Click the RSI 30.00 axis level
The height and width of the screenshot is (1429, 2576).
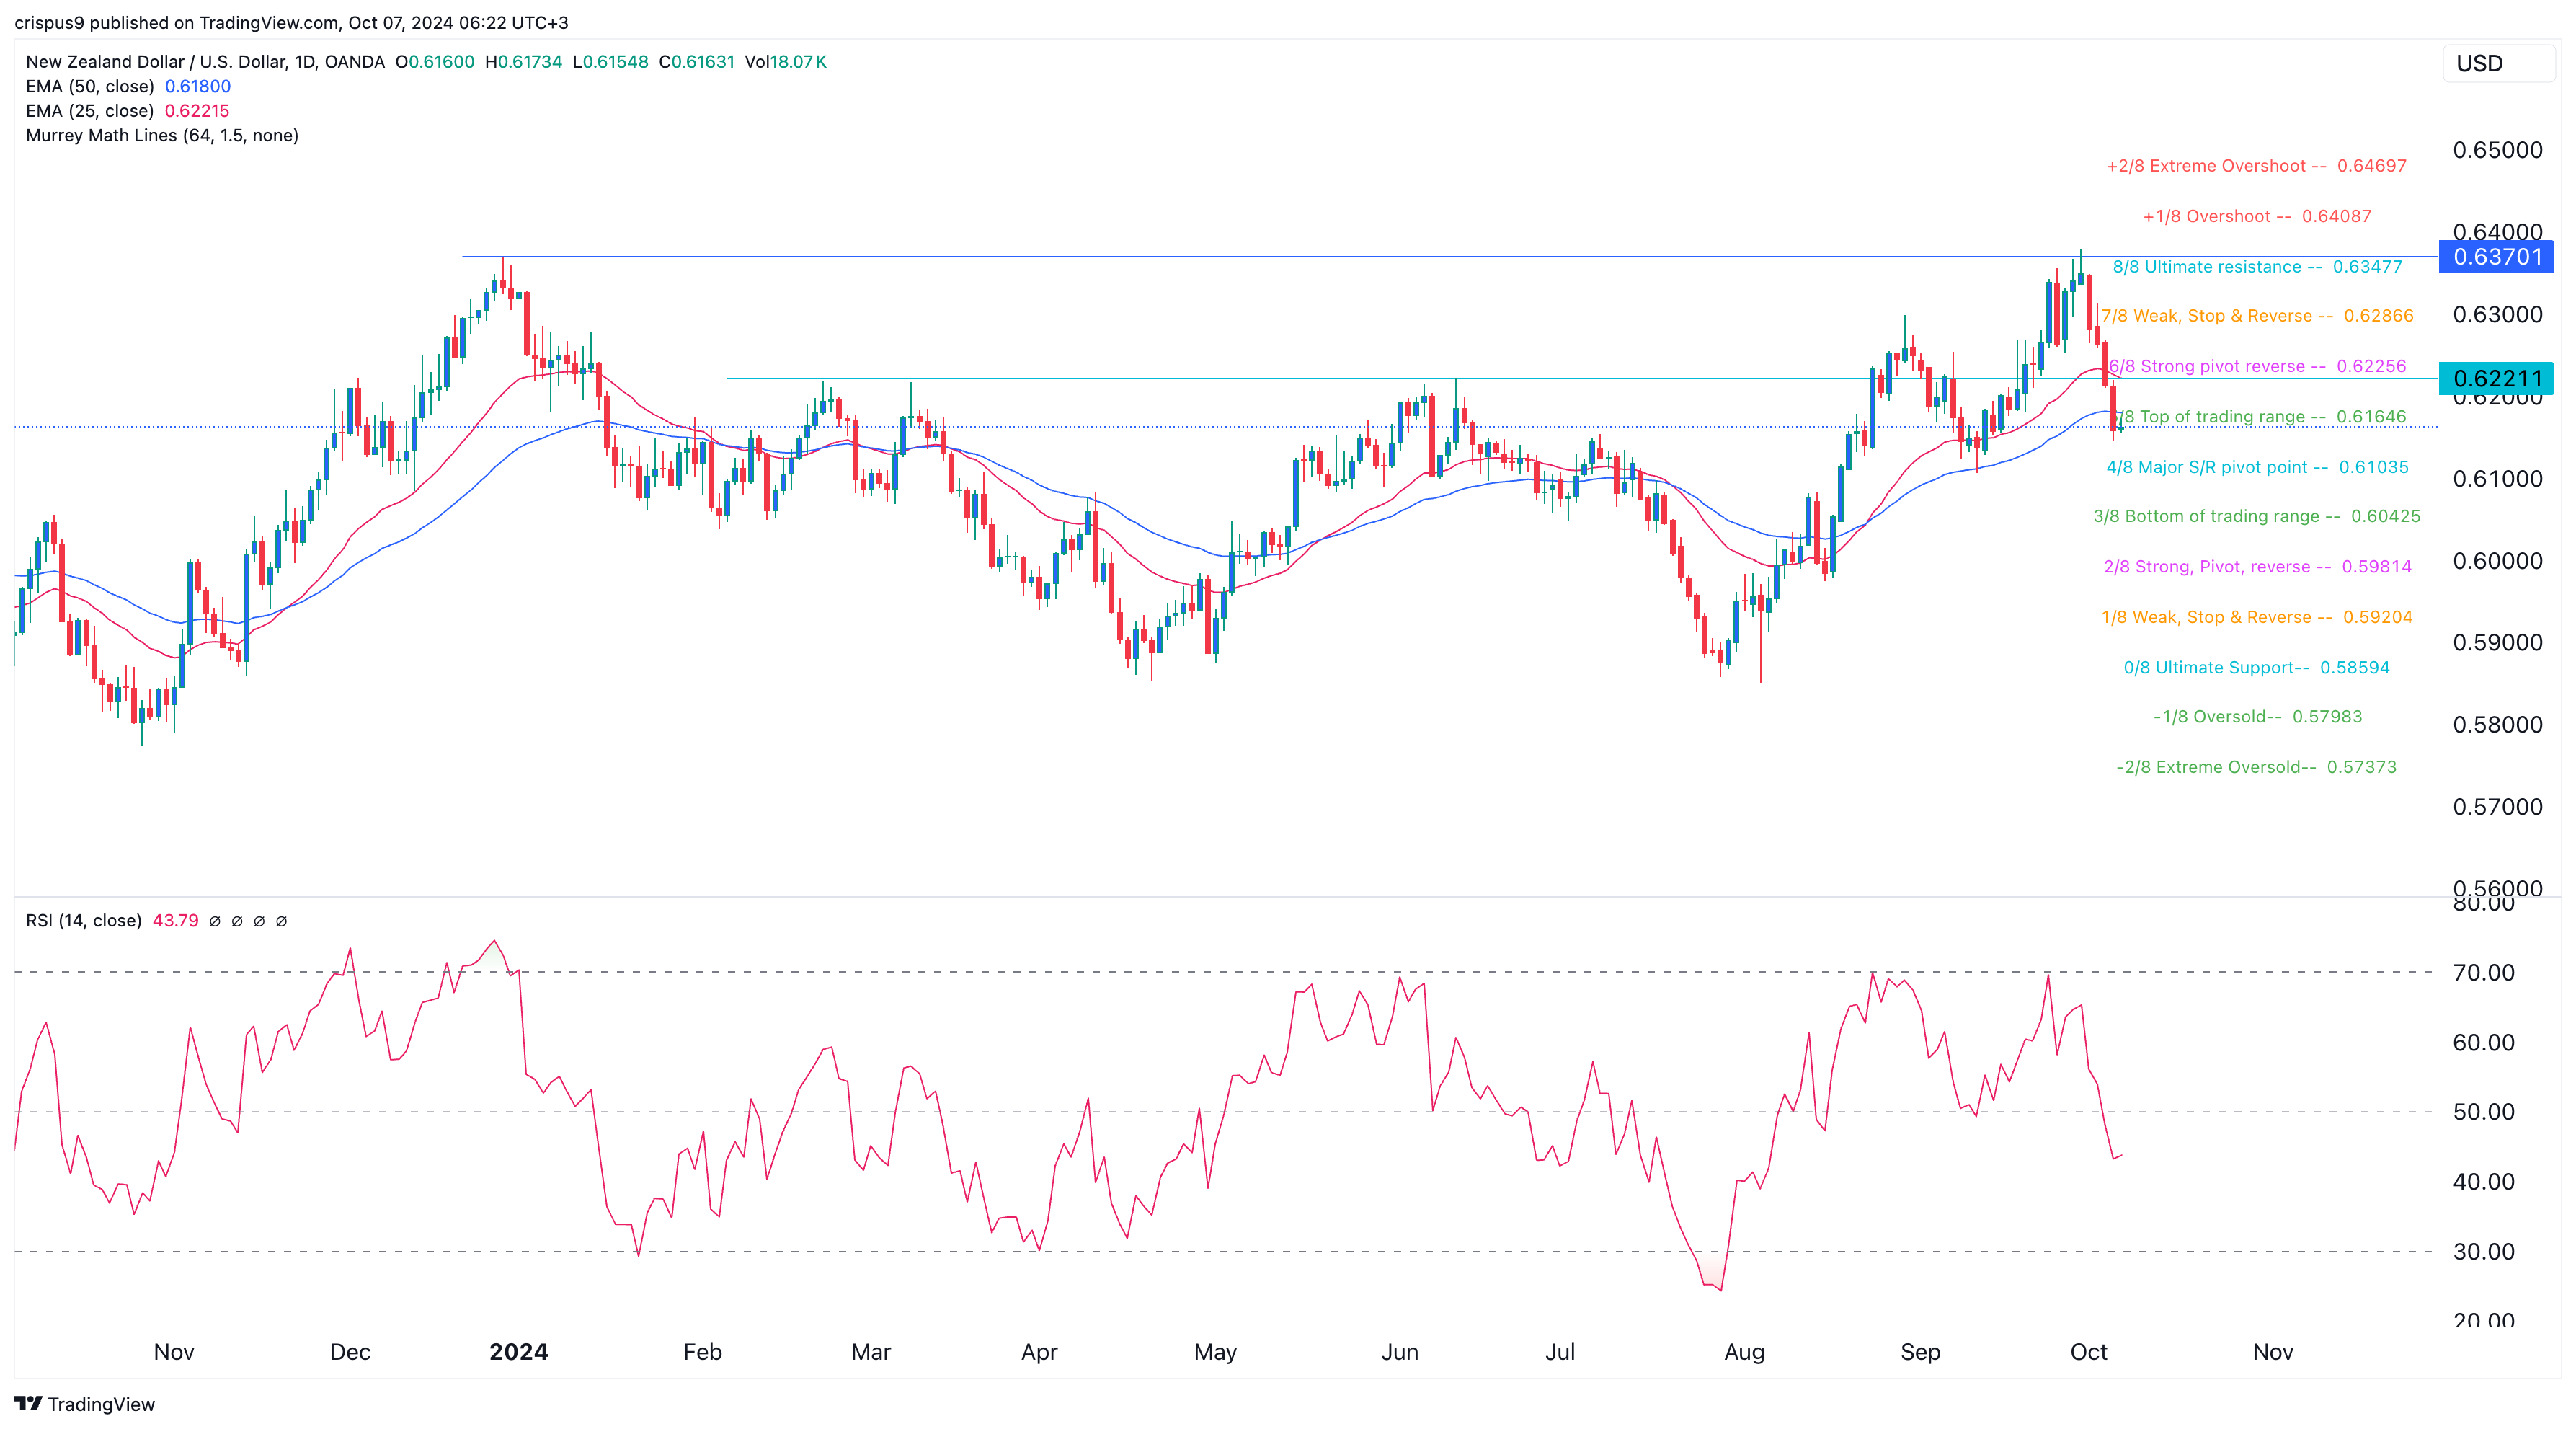pos(2483,1251)
